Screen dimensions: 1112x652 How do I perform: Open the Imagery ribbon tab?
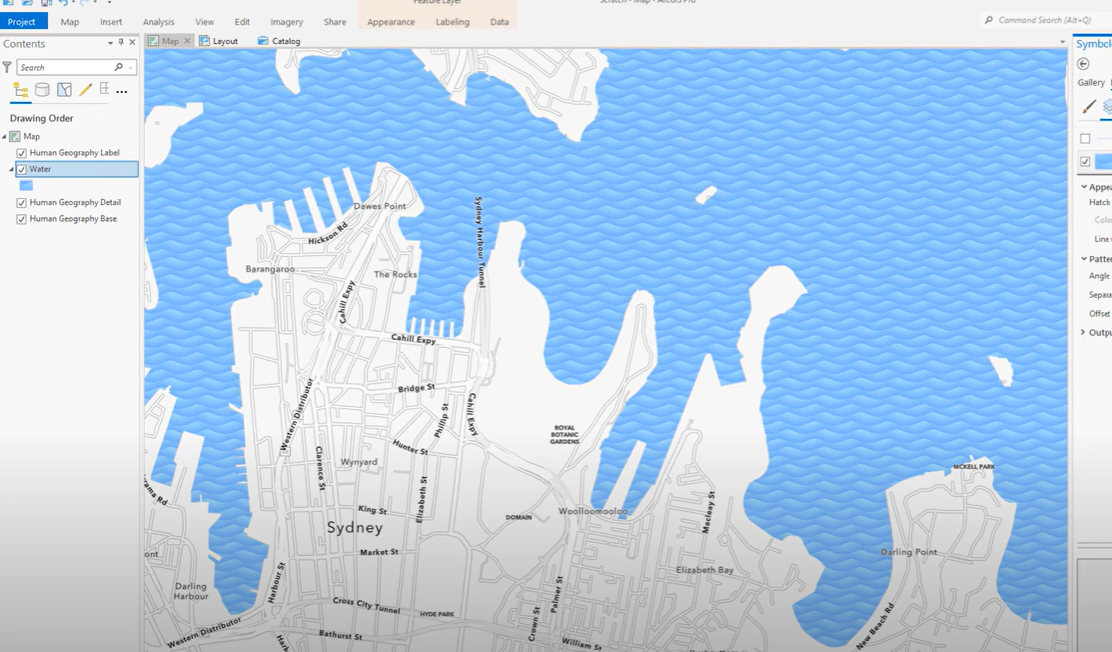(288, 21)
